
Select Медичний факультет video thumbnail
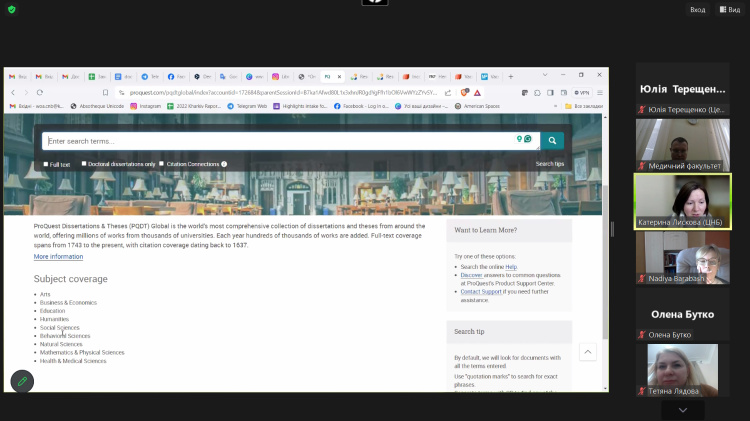click(x=683, y=145)
